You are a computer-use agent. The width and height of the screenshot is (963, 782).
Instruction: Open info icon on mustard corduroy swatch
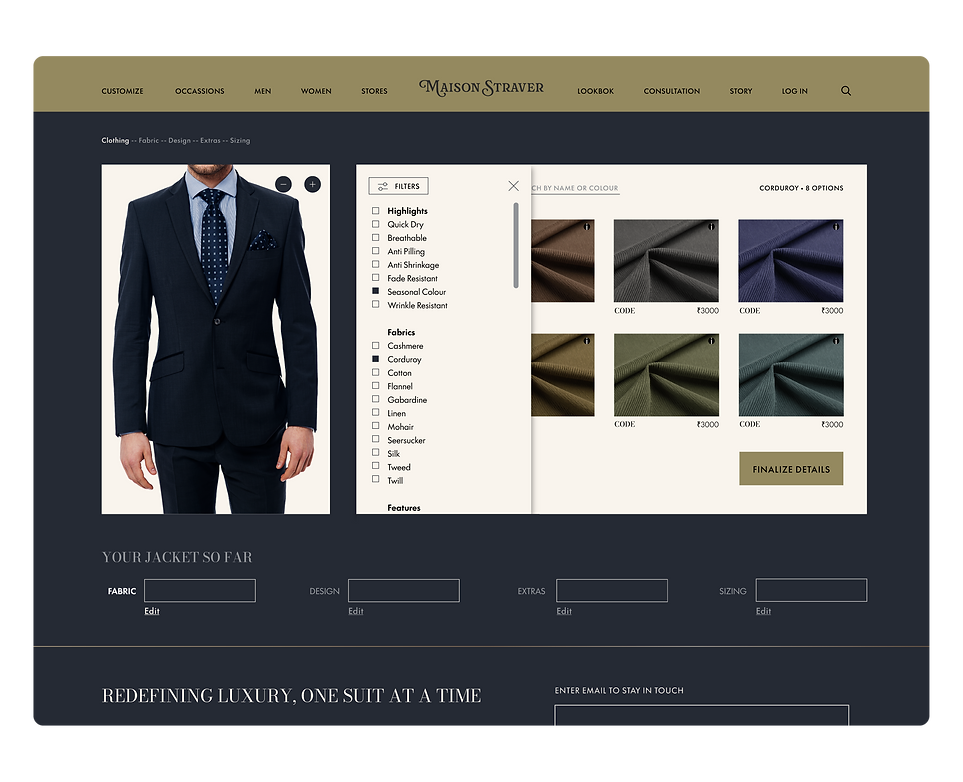coord(587,340)
